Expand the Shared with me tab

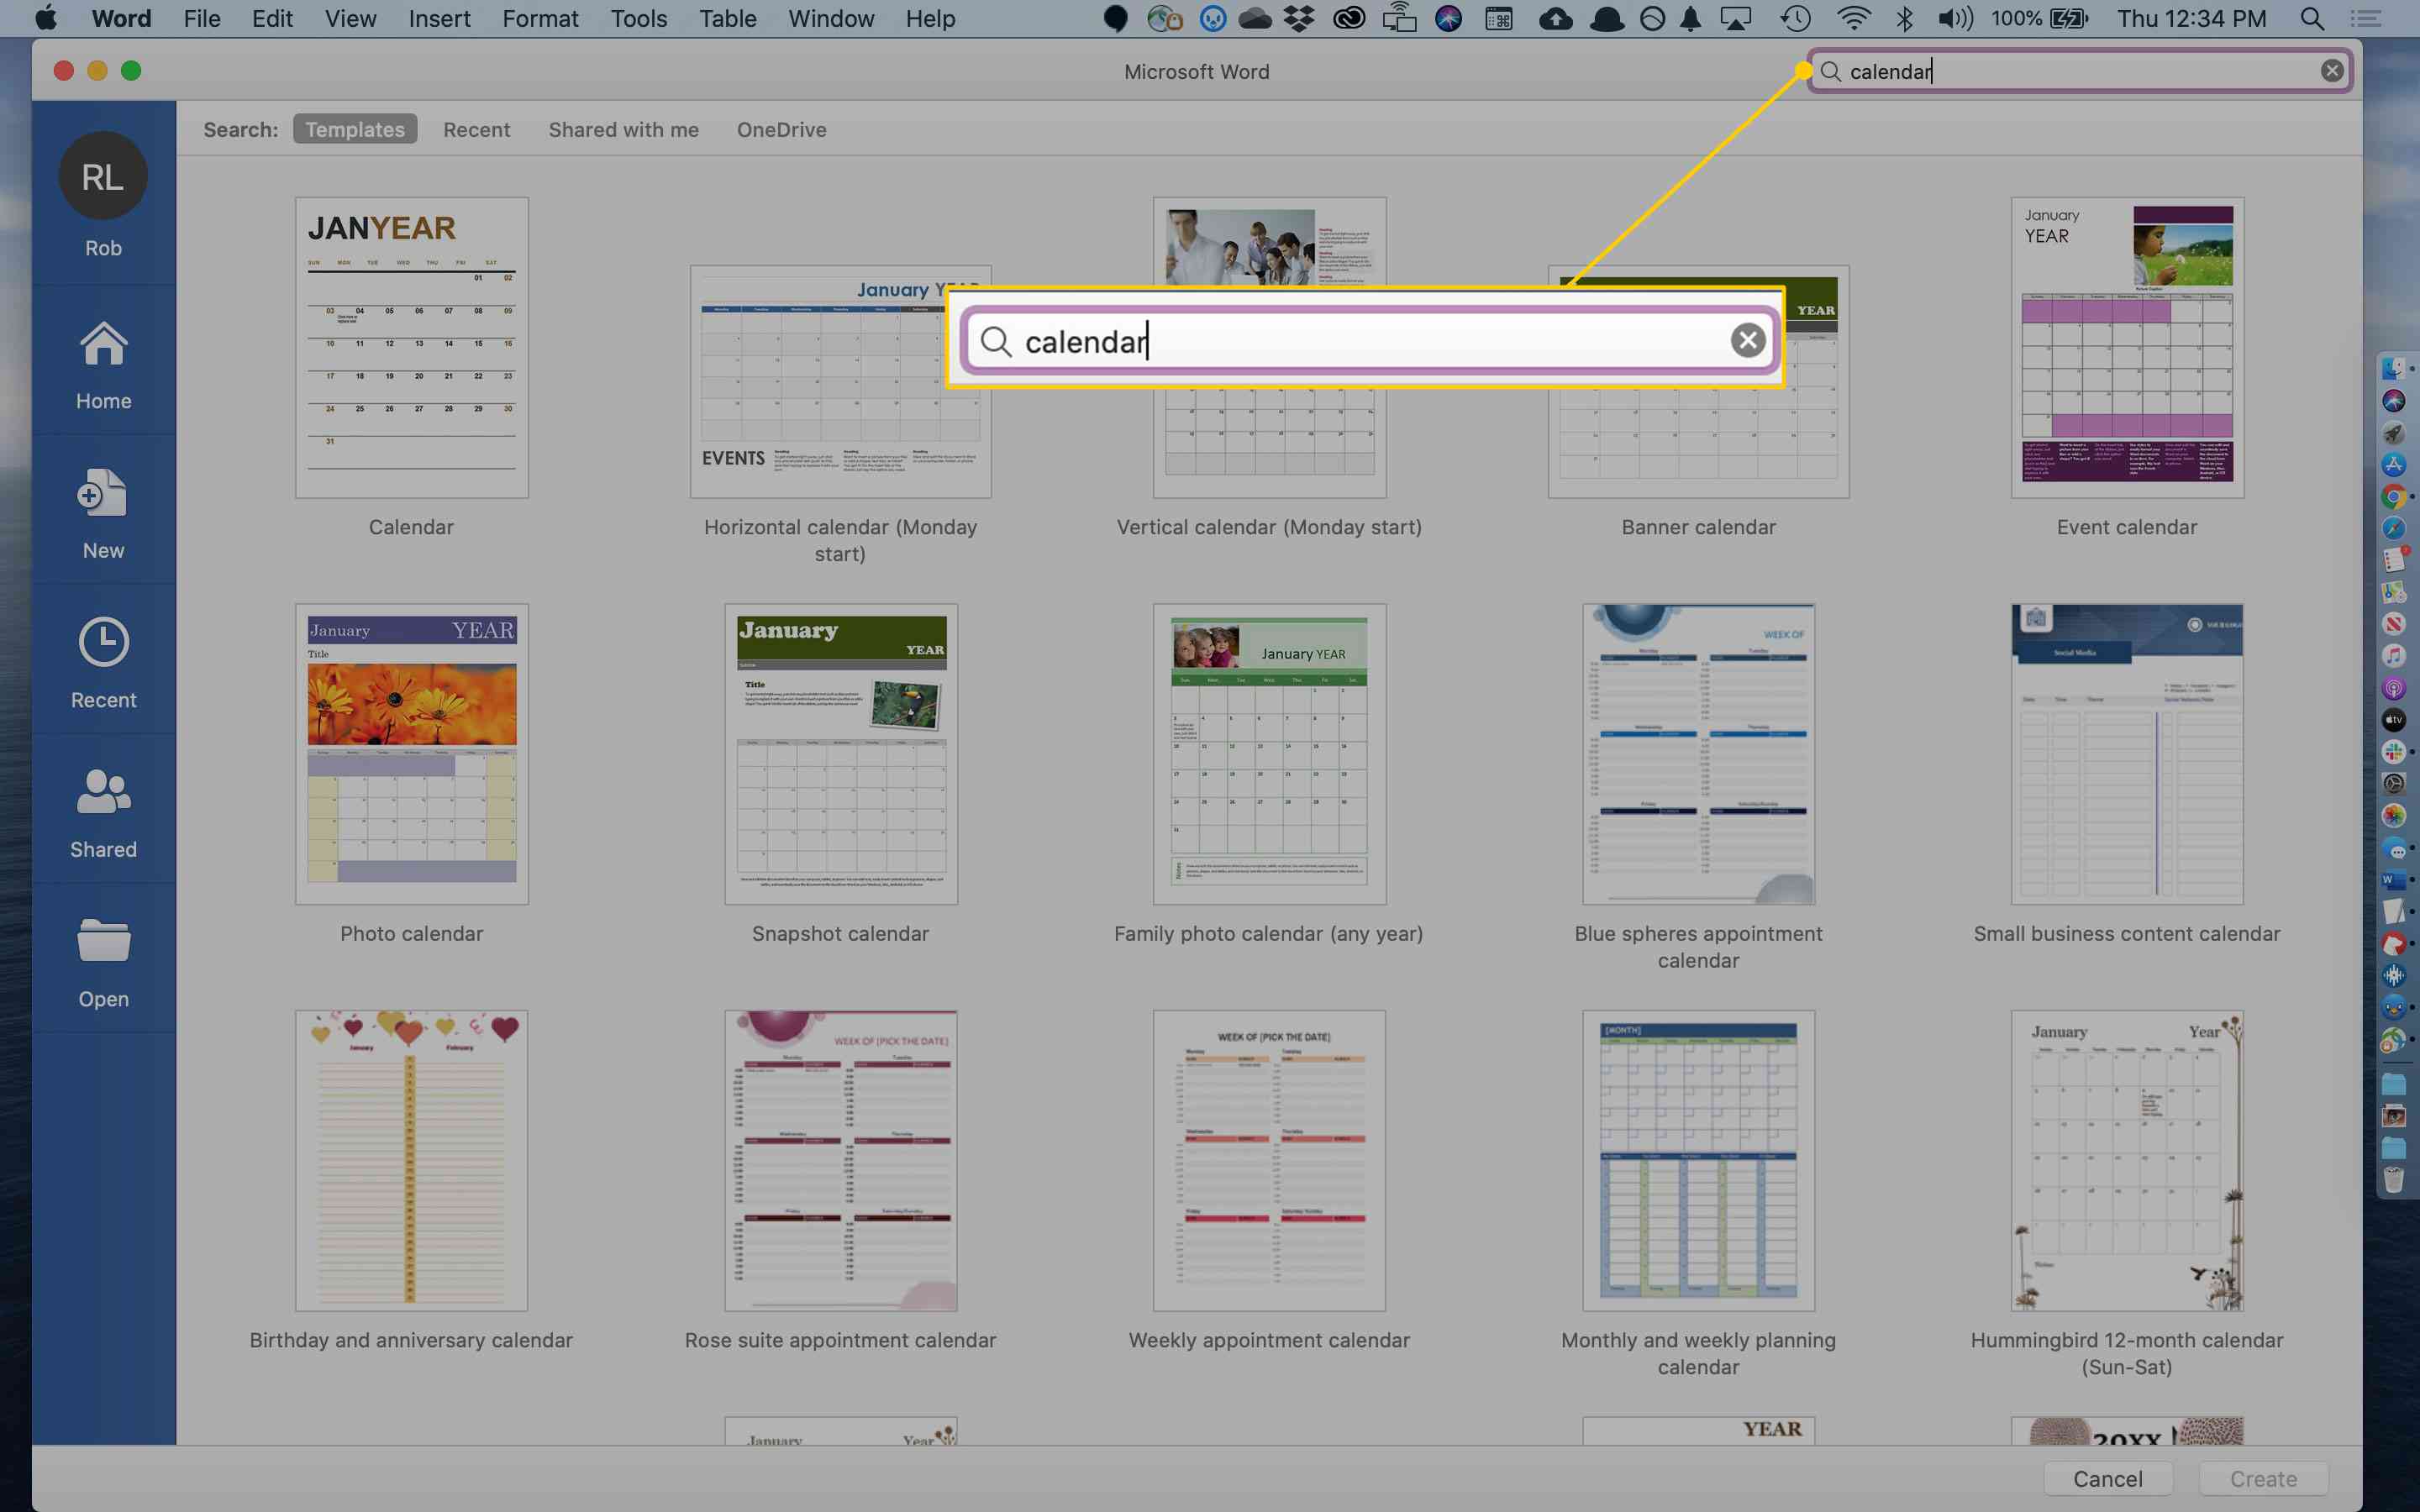coord(623,127)
